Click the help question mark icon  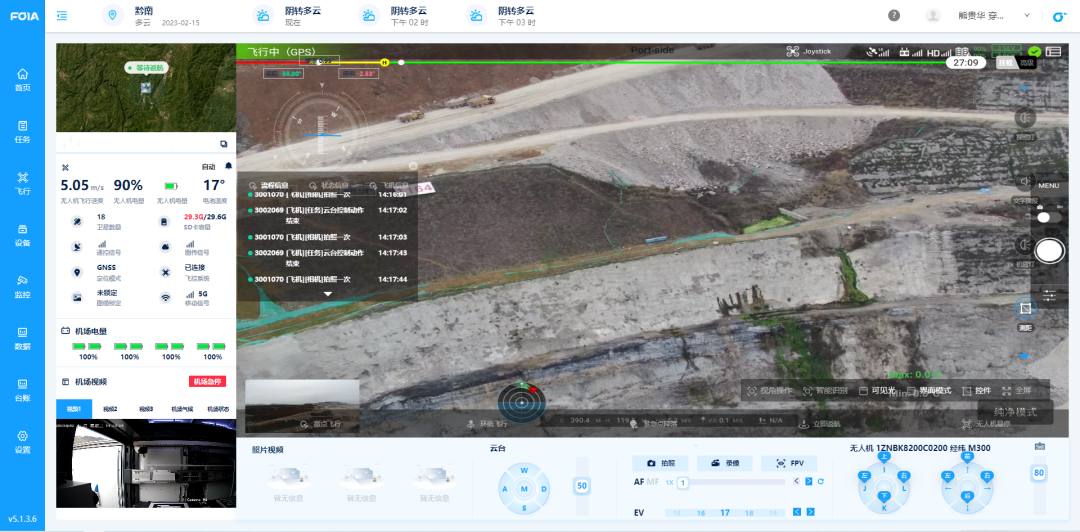[x=894, y=16]
